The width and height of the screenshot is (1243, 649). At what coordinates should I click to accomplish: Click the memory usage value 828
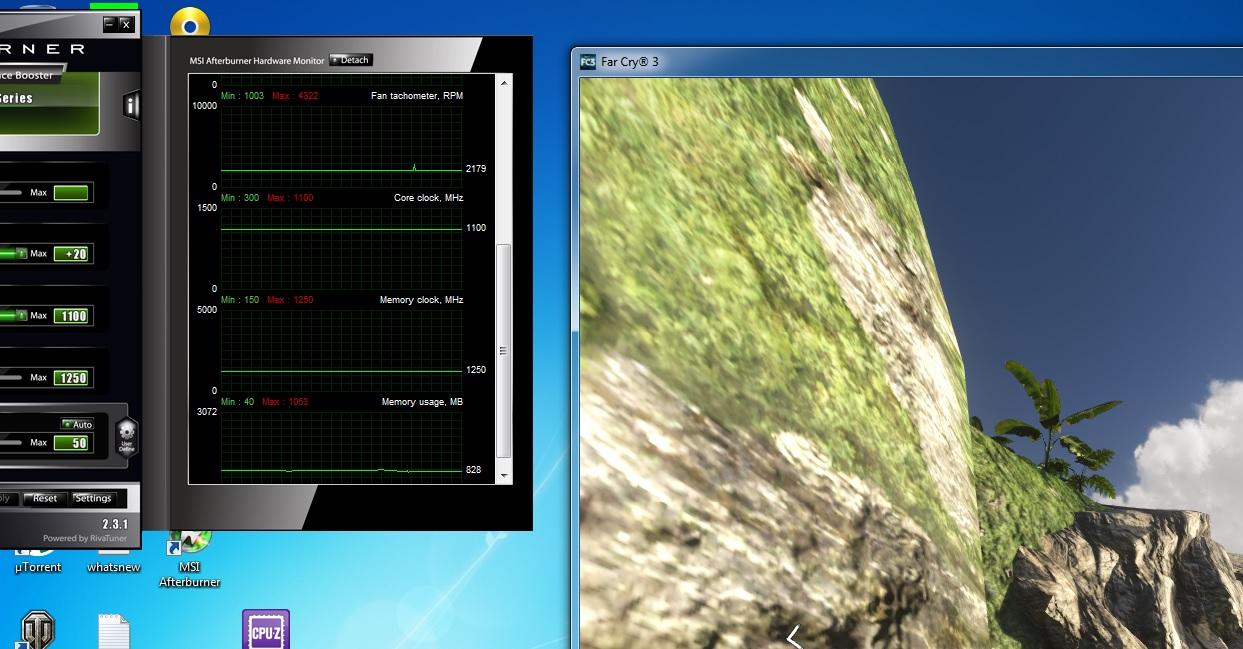(x=473, y=470)
